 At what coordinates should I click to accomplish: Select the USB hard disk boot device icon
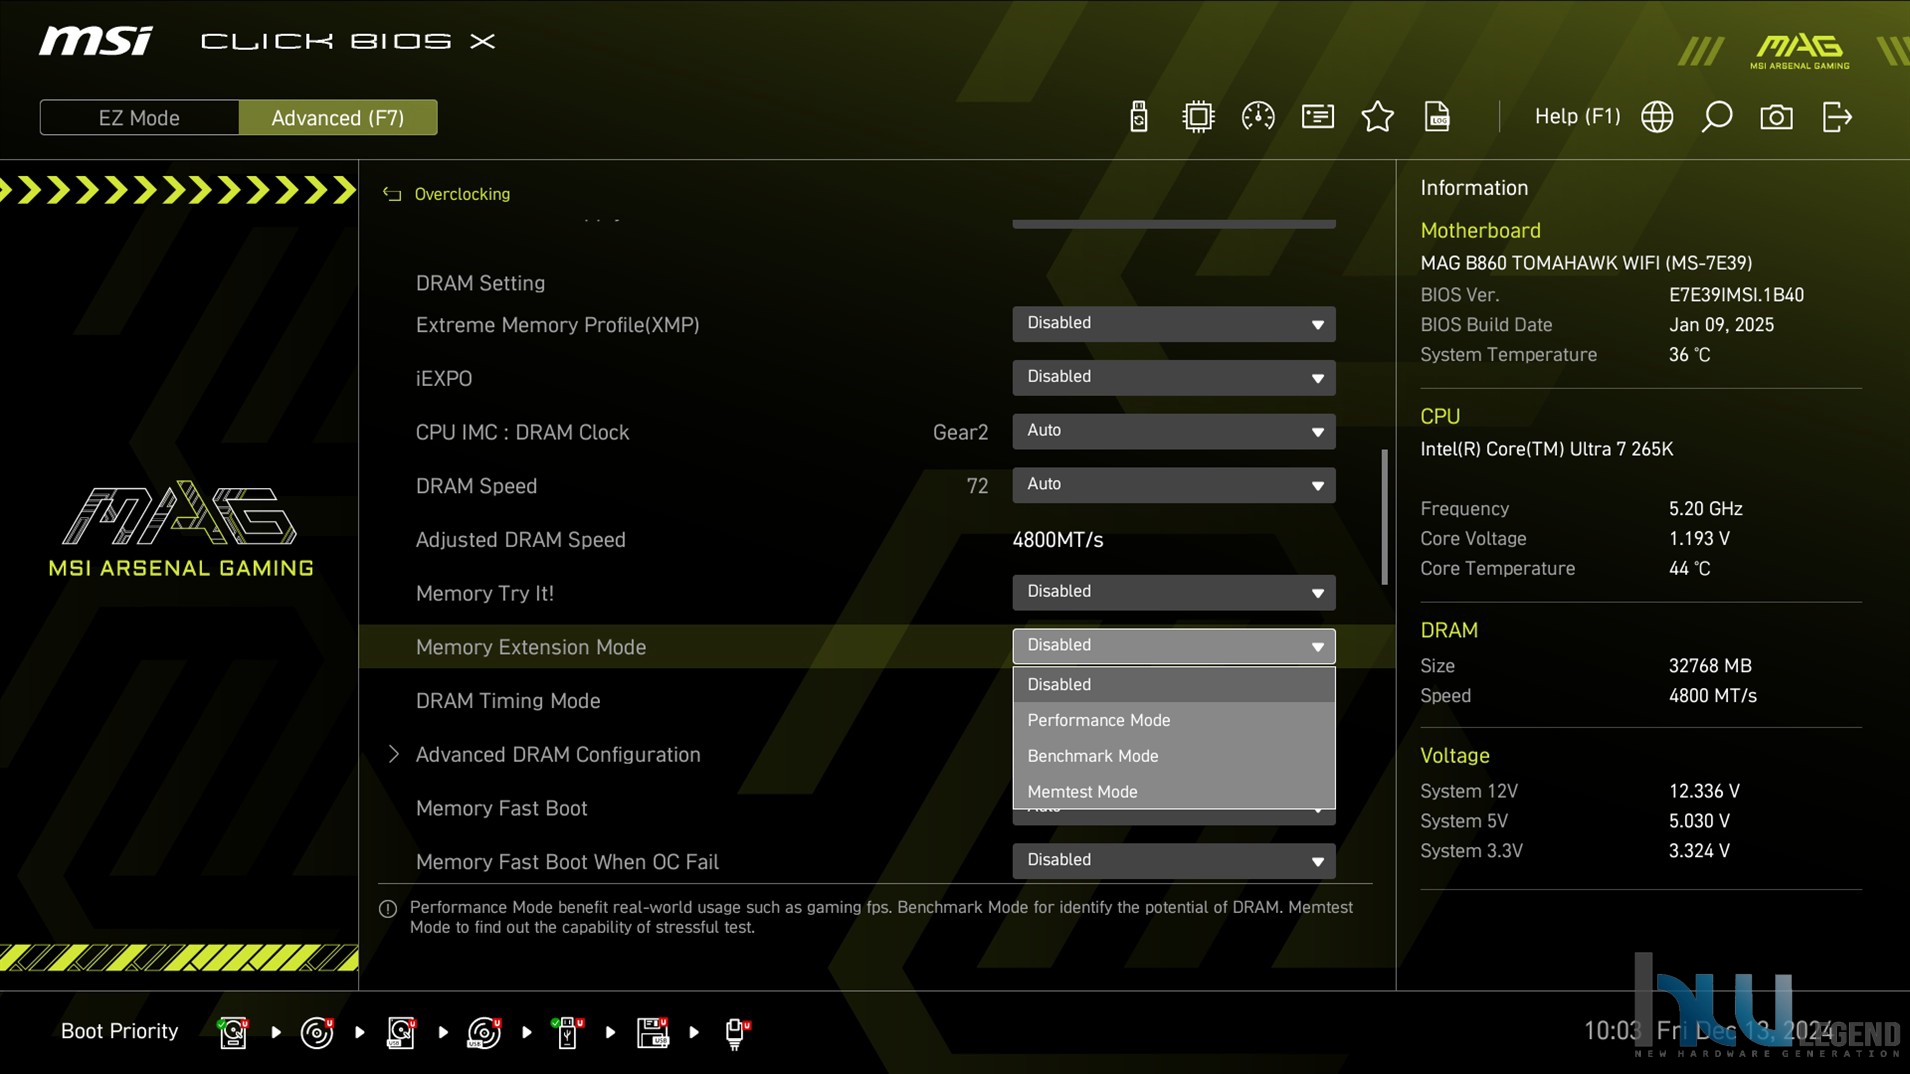[x=401, y=1032]
